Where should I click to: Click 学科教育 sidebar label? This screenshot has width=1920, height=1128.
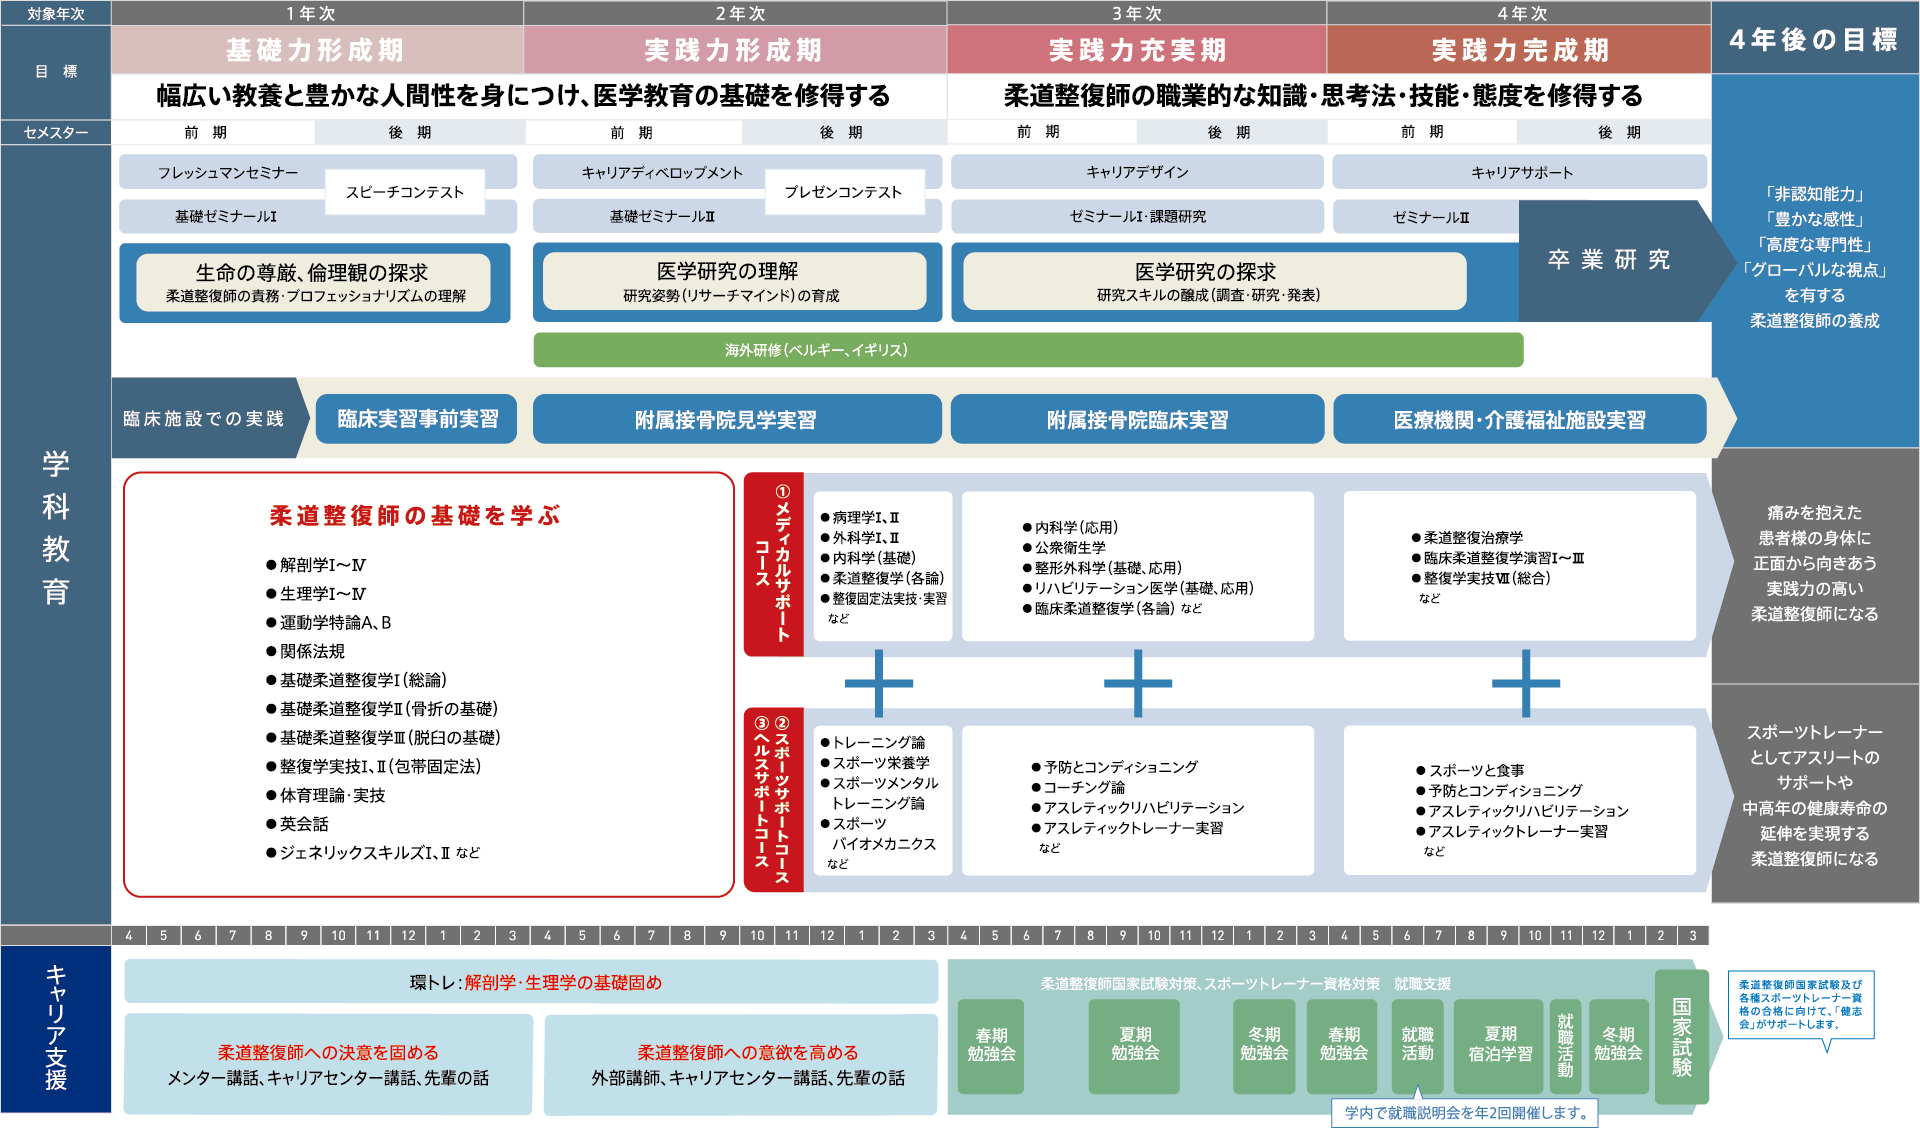pos(56,528)
